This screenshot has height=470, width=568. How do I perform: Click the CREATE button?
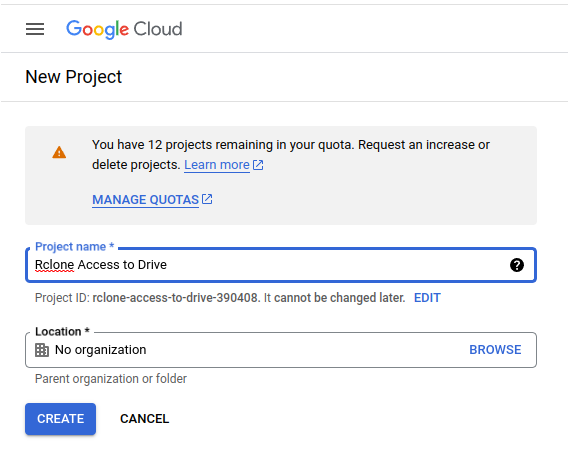pos(60,419)
